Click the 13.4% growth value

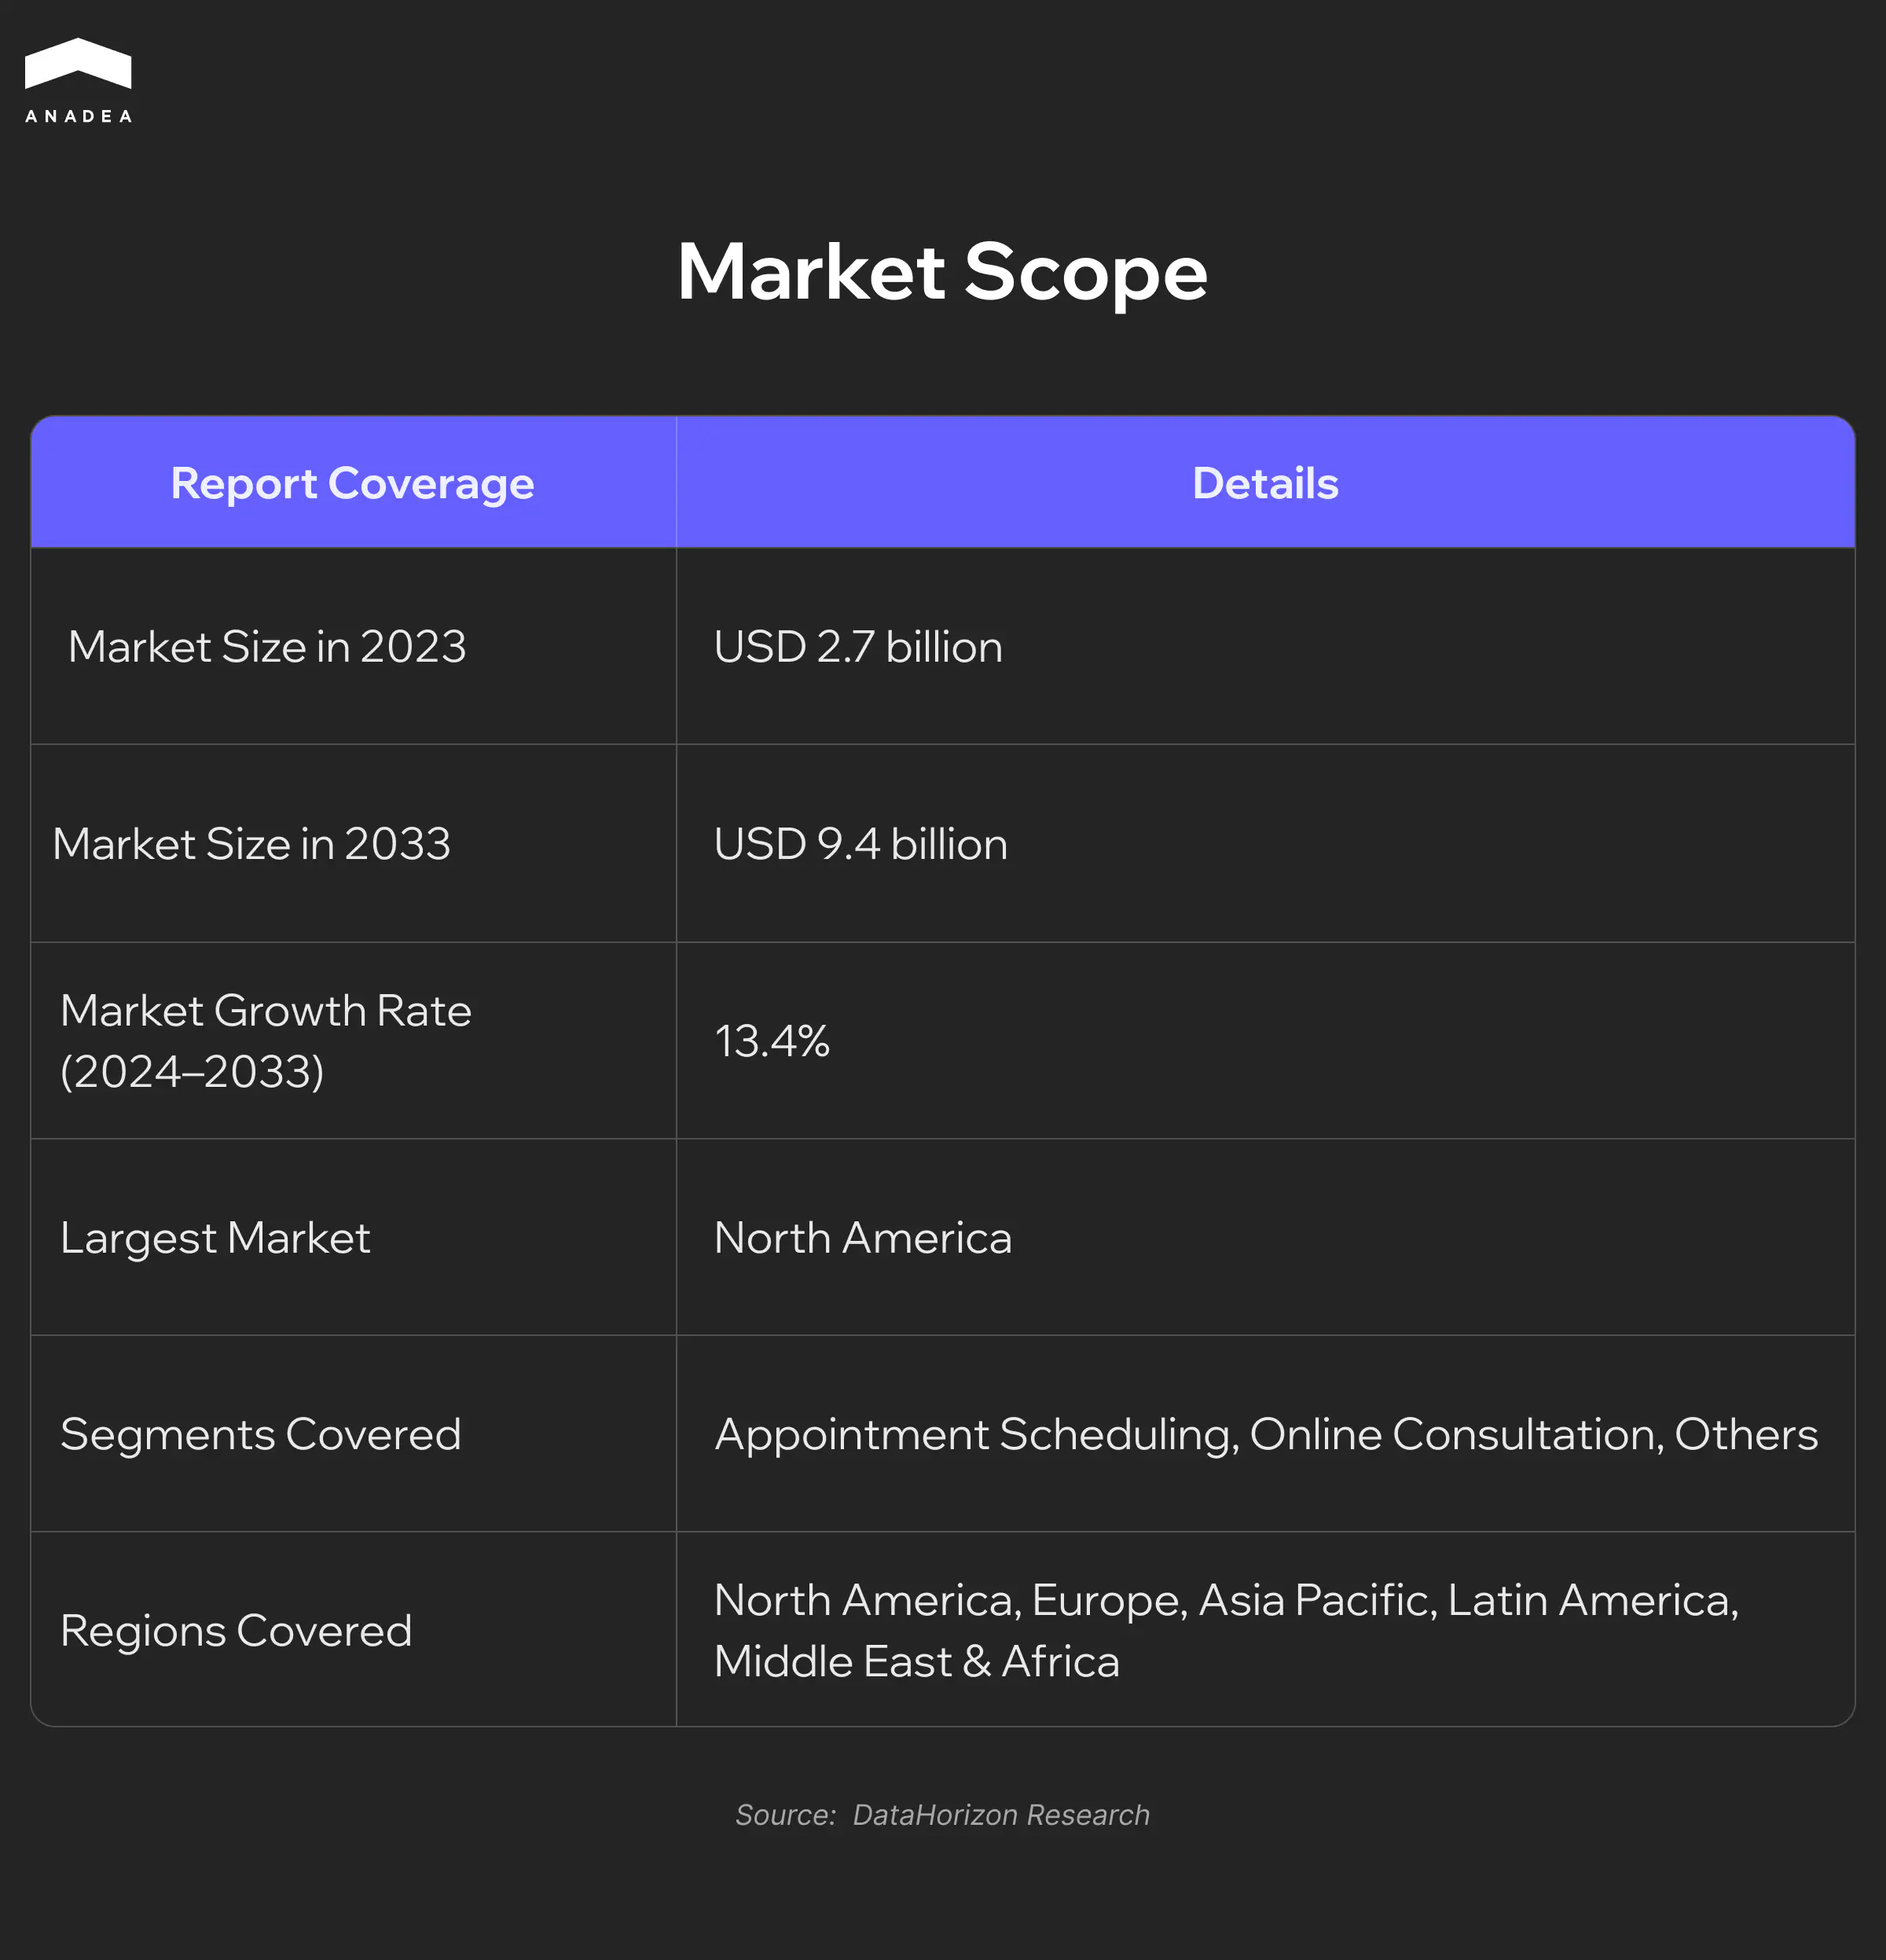click(771, 1041)
